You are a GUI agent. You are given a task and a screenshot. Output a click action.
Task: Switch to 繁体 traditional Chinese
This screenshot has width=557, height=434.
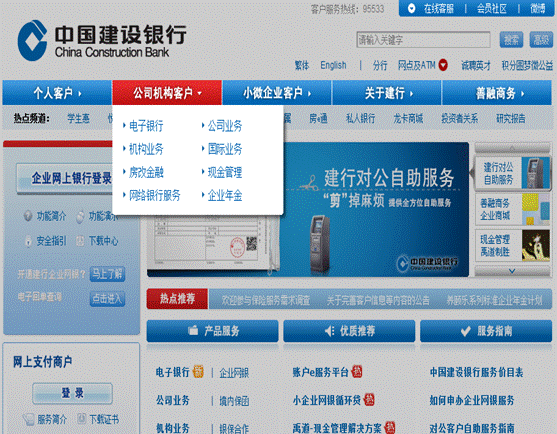click(x=302, y=65)
